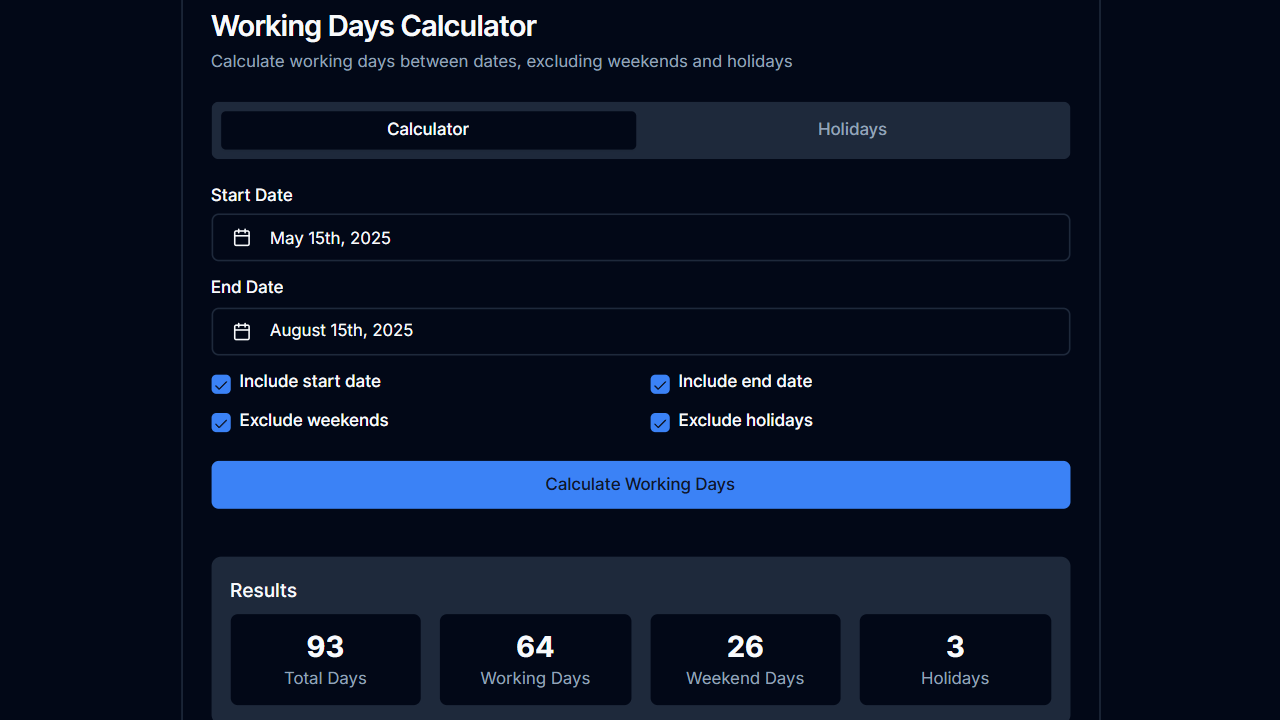
Task: Select the Weekend Days result card
Action: 745,659
